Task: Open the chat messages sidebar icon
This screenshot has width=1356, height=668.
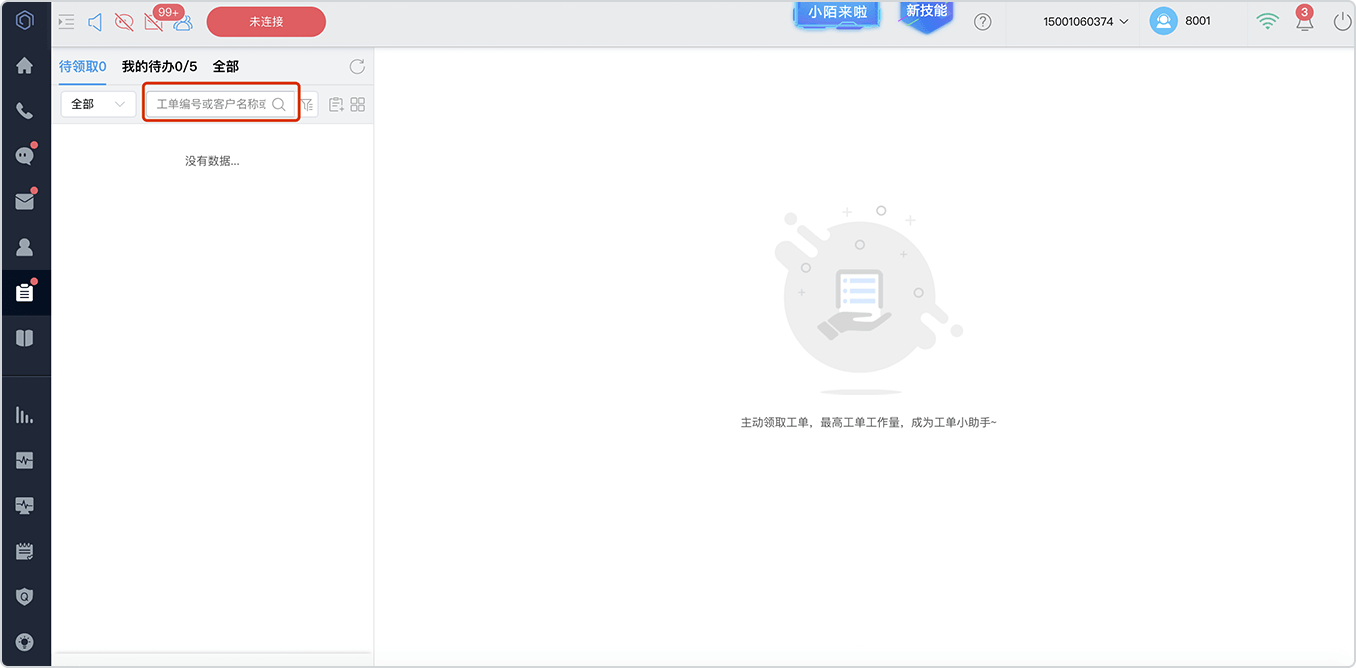Action: tap(25, 156)
